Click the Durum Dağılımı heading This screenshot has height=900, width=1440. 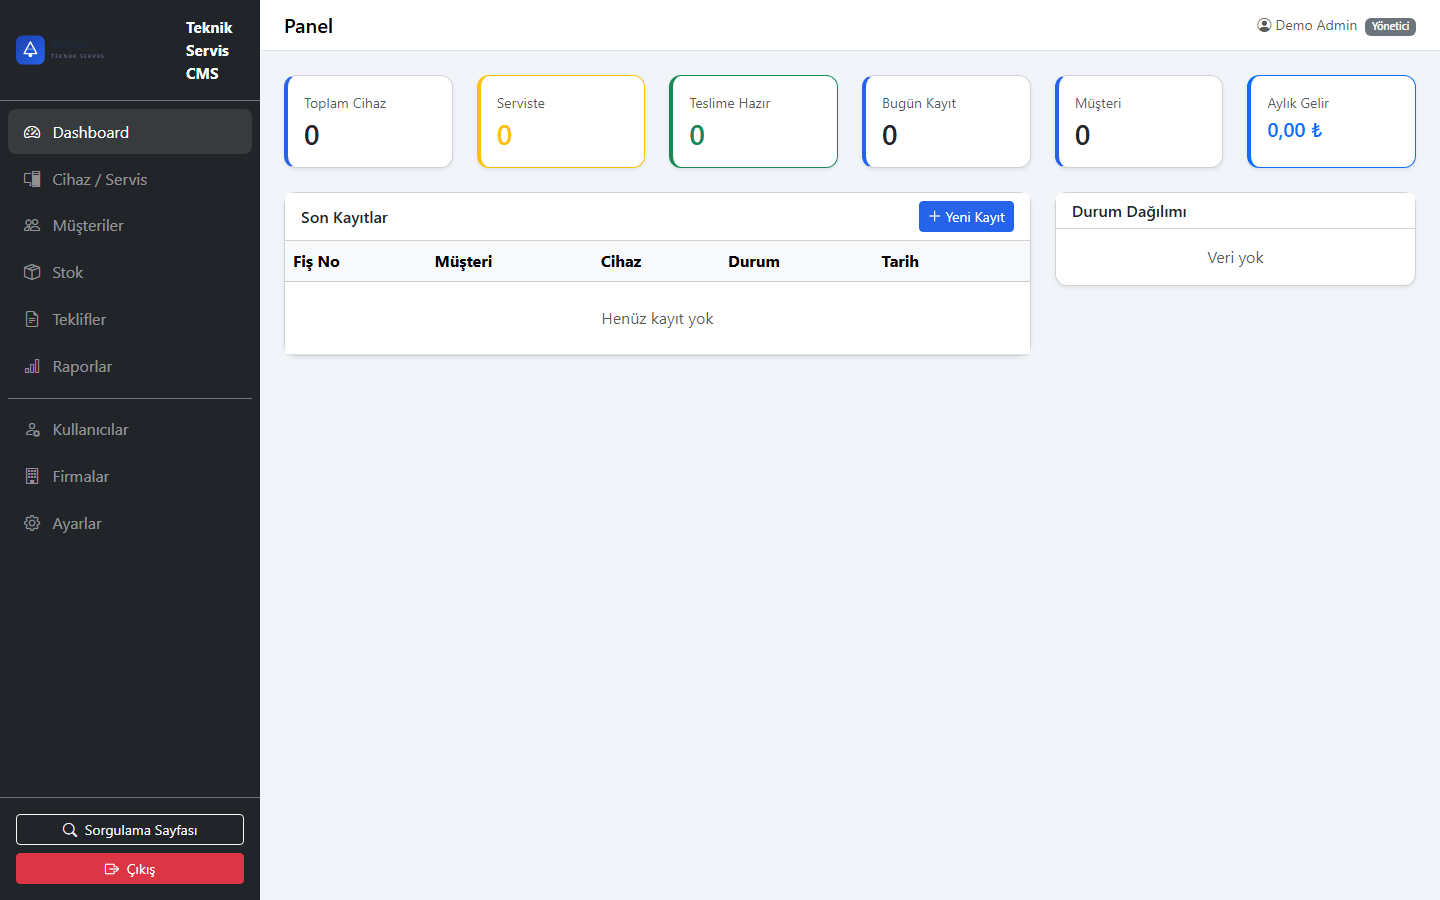point(1129,211)
